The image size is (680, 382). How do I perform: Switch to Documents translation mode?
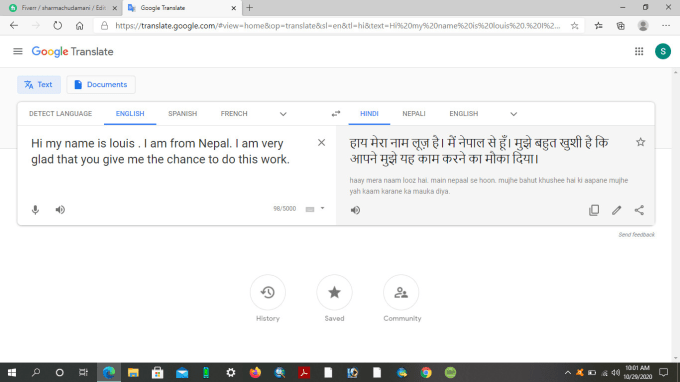click(101, 85)
